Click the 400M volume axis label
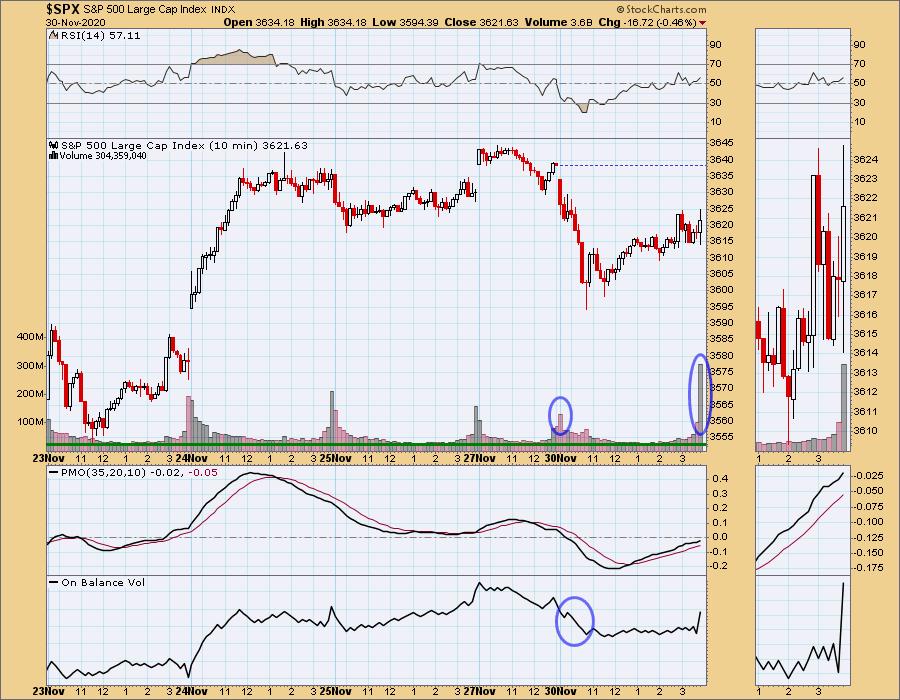The width and height of the screenshot is (900, 700). [31, 337]
